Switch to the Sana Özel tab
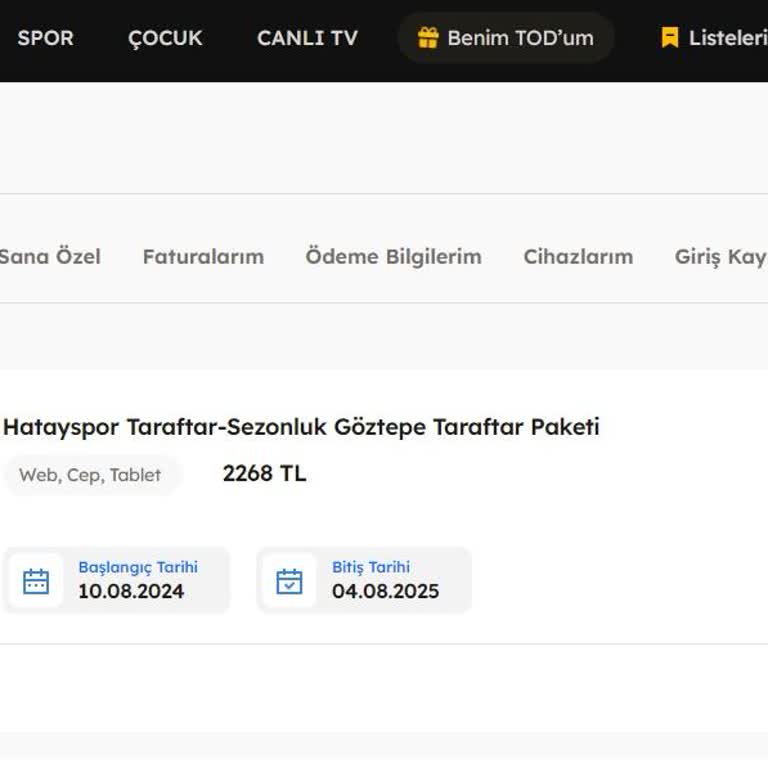768x768 pixels. (50, 257)
